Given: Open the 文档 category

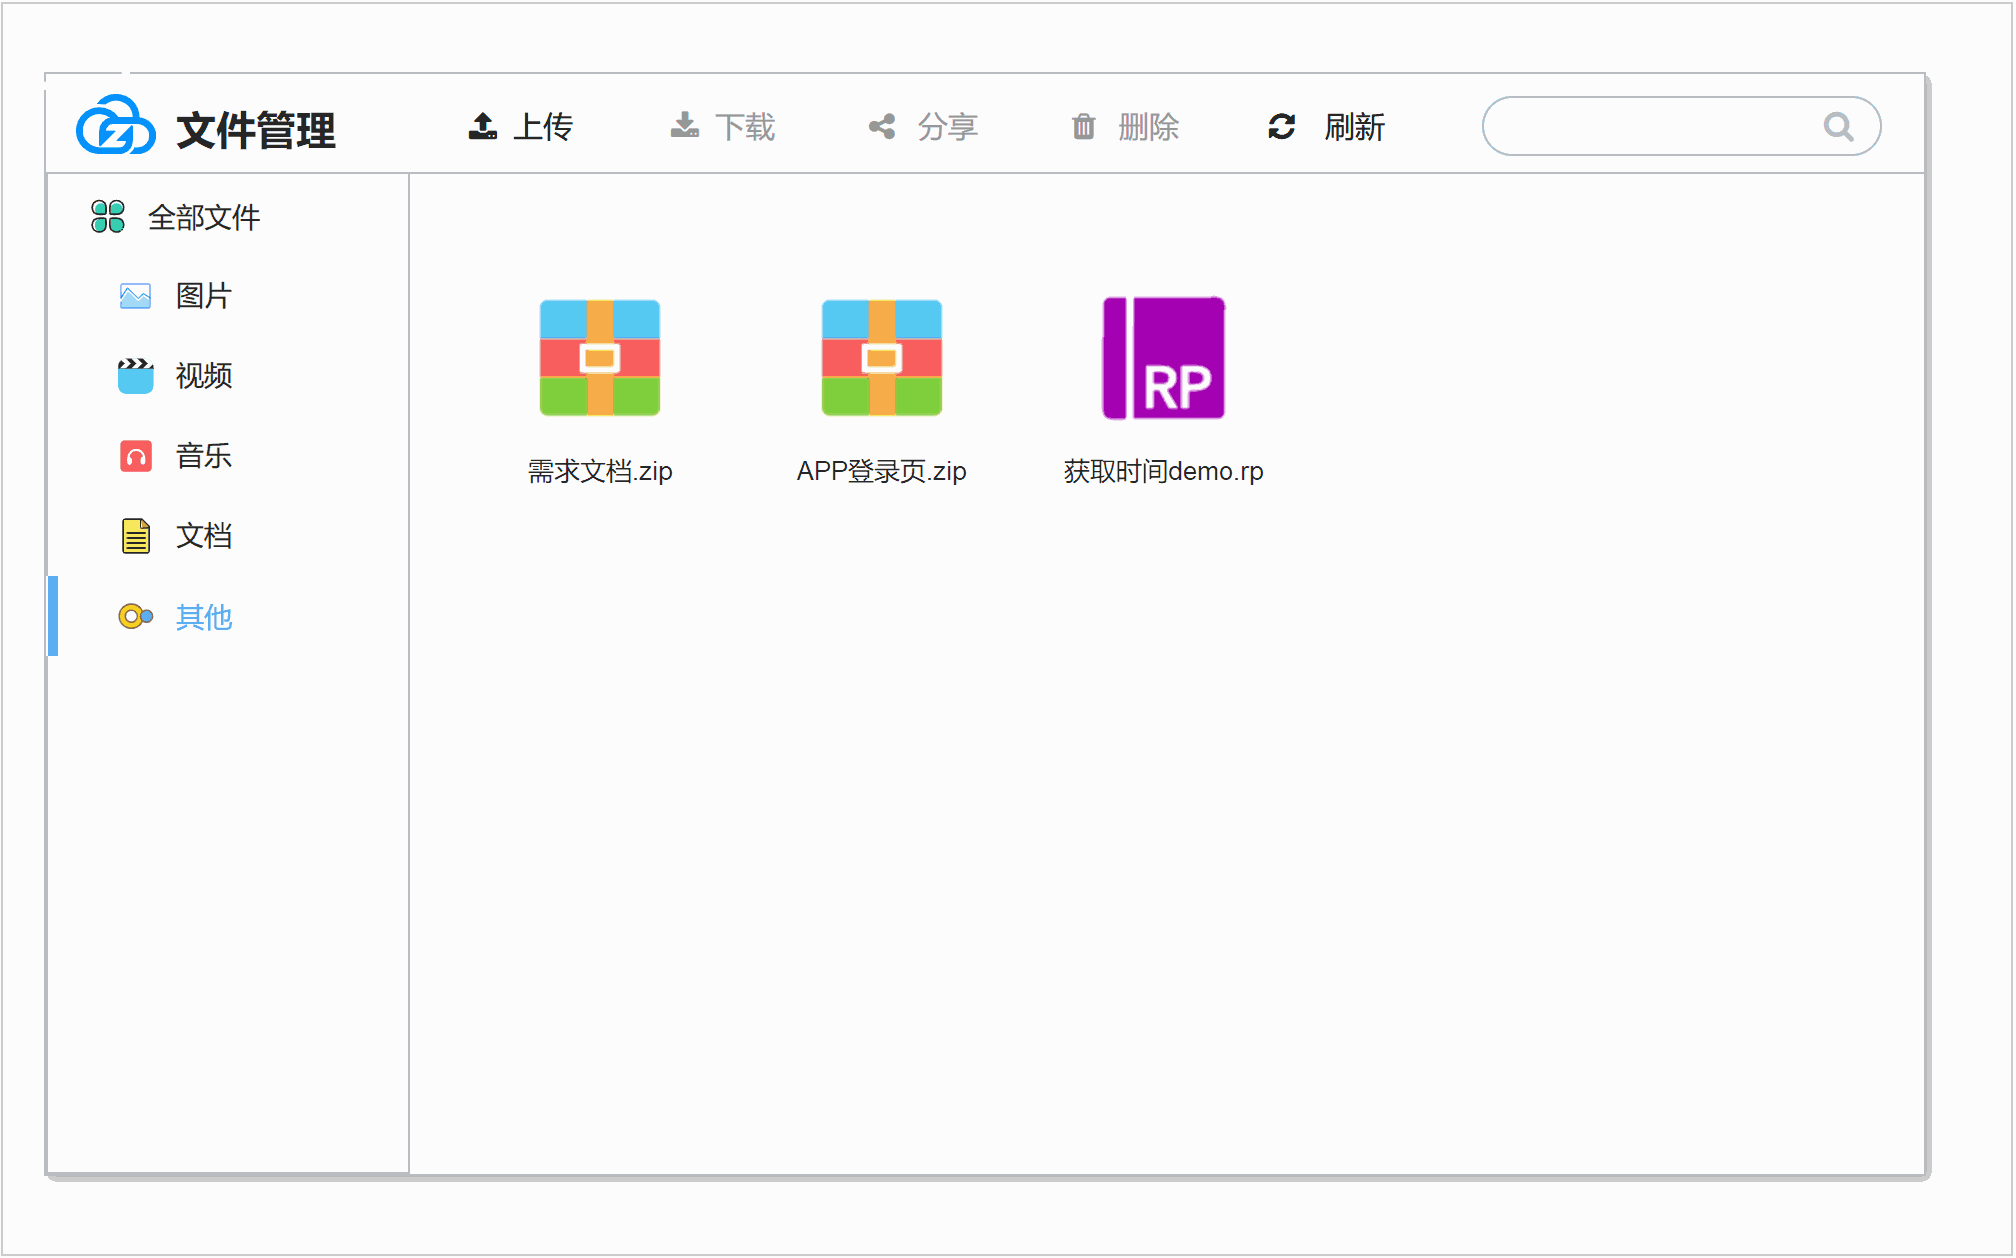Looking at the screenshot, I should coord(203,536).
